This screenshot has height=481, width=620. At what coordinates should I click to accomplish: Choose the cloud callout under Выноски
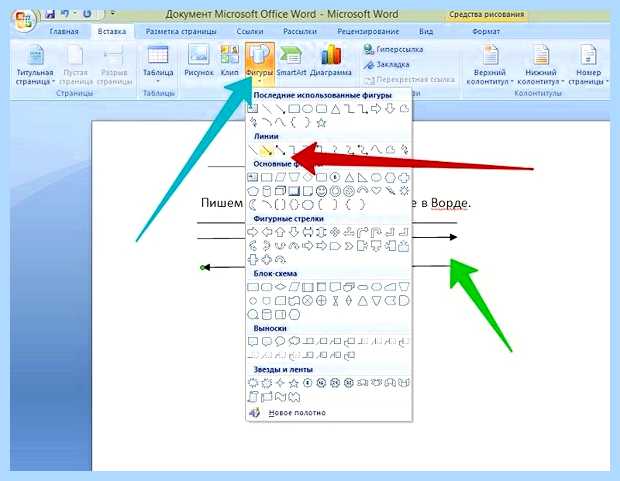point(294,341)
